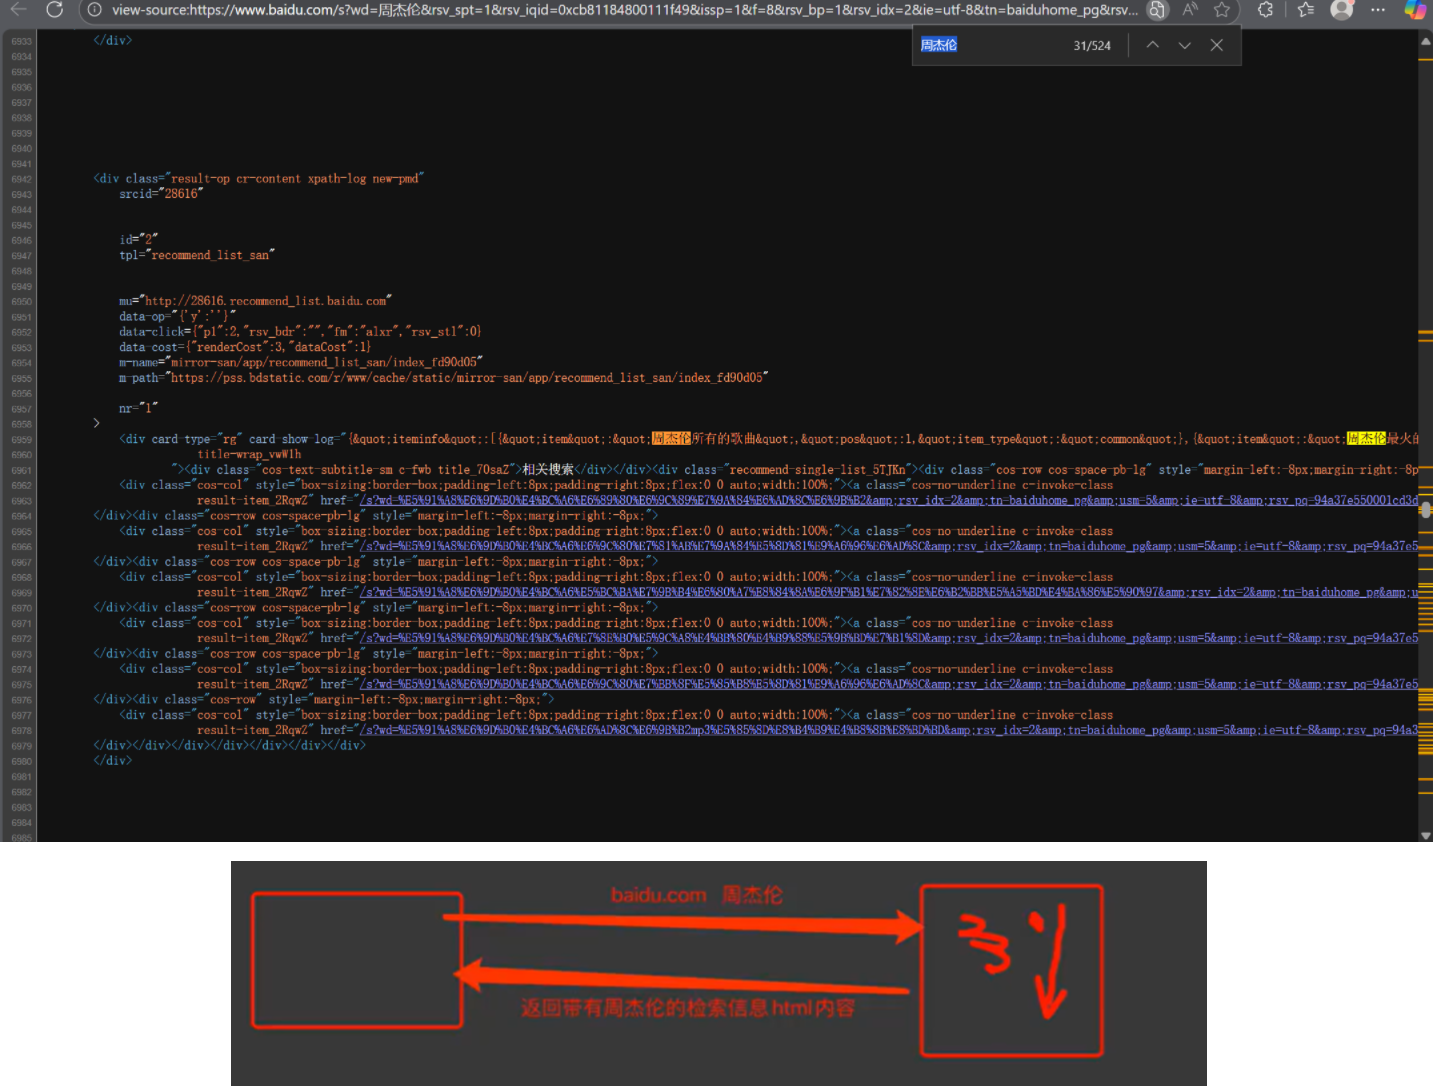
Task: Click the closing div tag on line 6933
Action: (x=113, y=41)
